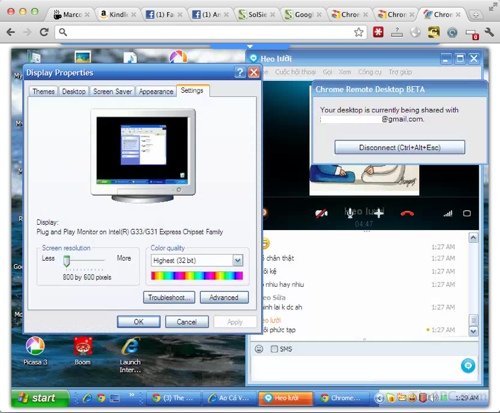This screenshot has width=500, height=413.
Task: Click the taskbar clock showing 1:29 AM
Action: [x=467, y=398]
